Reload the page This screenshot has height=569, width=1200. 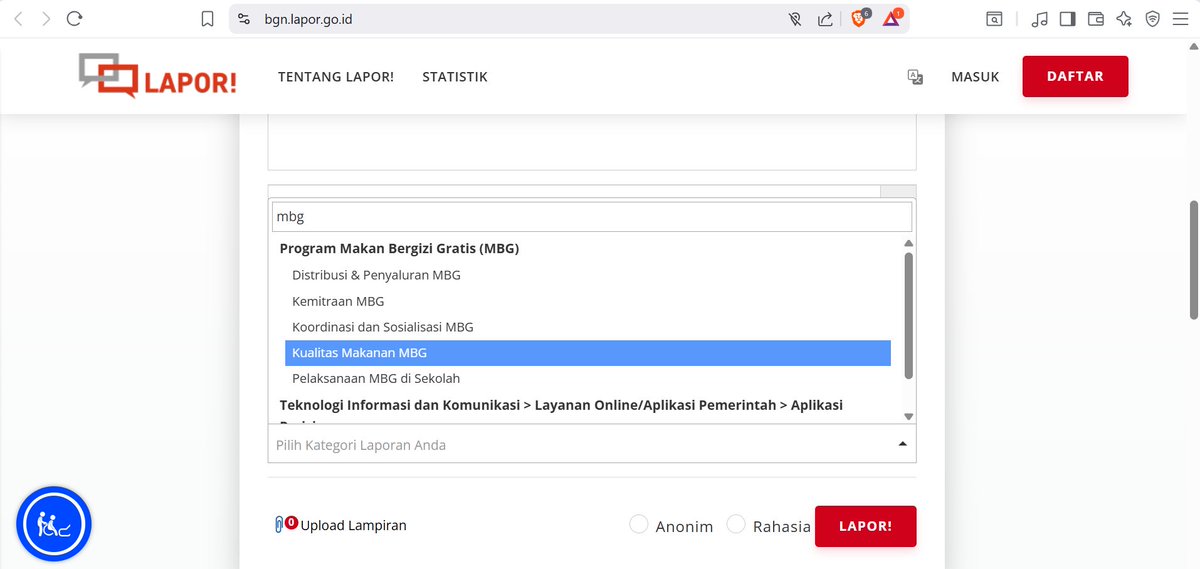click(x=75, y=18)
